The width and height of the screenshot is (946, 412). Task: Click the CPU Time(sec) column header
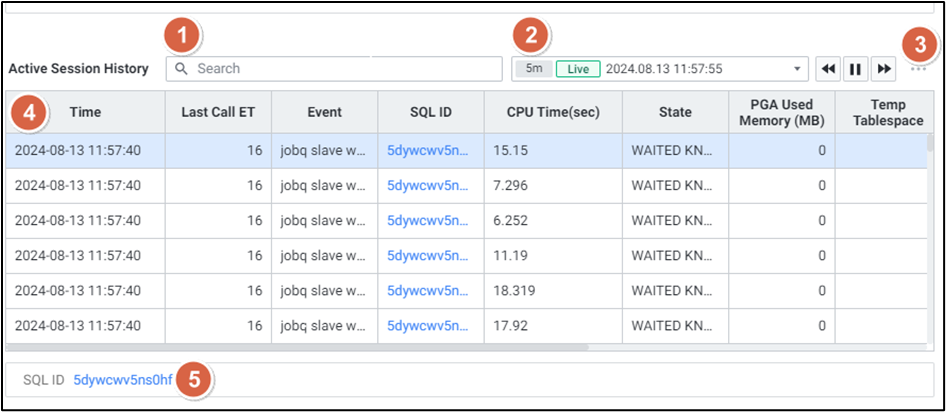[553, 112]
